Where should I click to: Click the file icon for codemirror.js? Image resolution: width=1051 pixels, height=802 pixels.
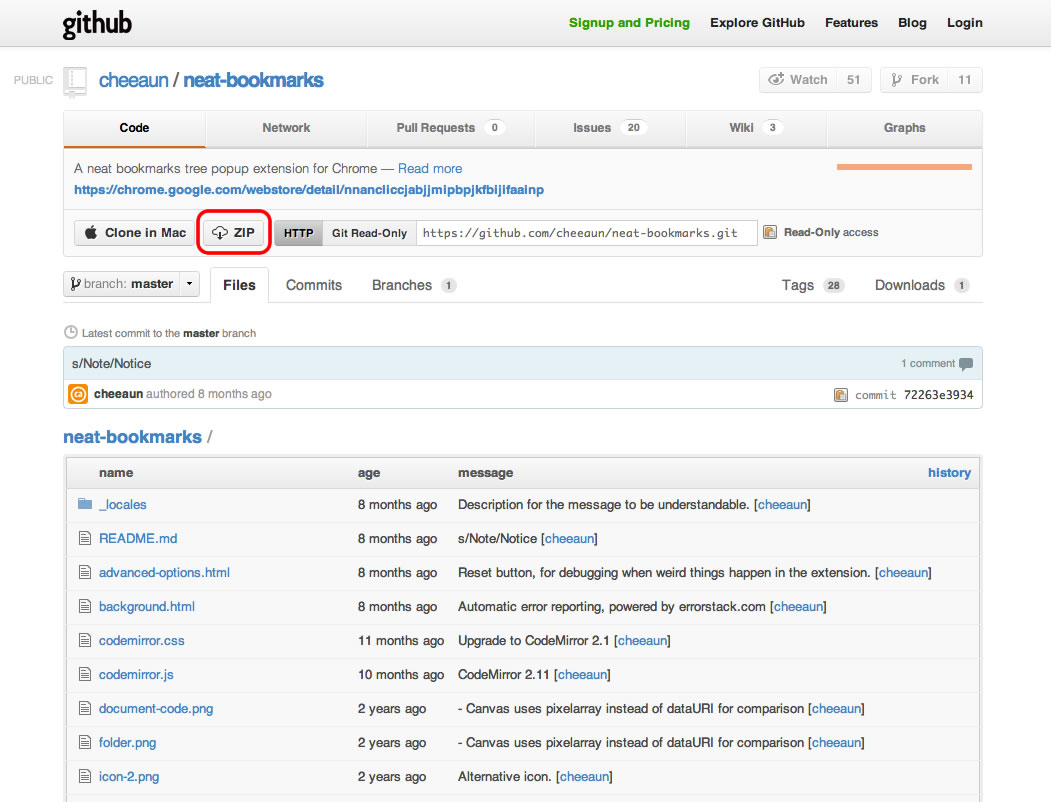pyautogui.click(x=84, y=674)
